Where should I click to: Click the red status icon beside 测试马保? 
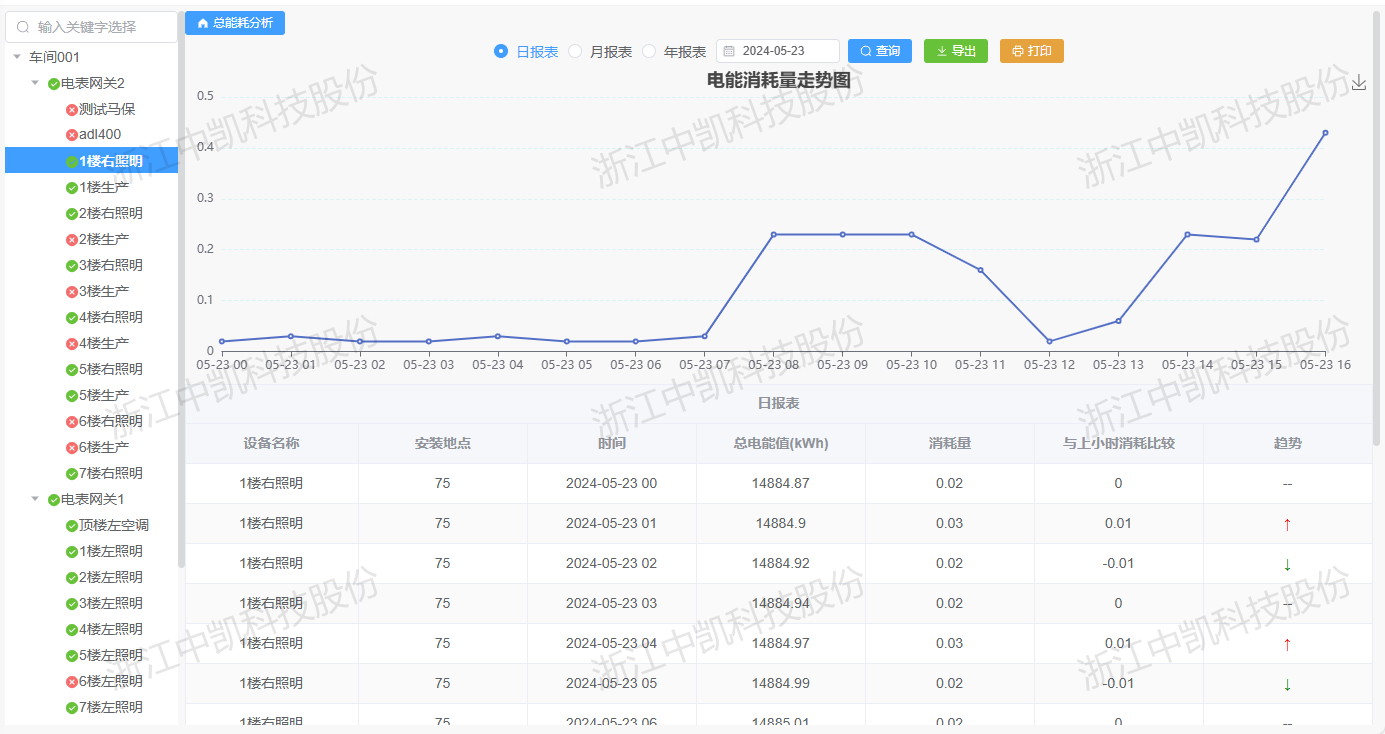tap(72, 110)
